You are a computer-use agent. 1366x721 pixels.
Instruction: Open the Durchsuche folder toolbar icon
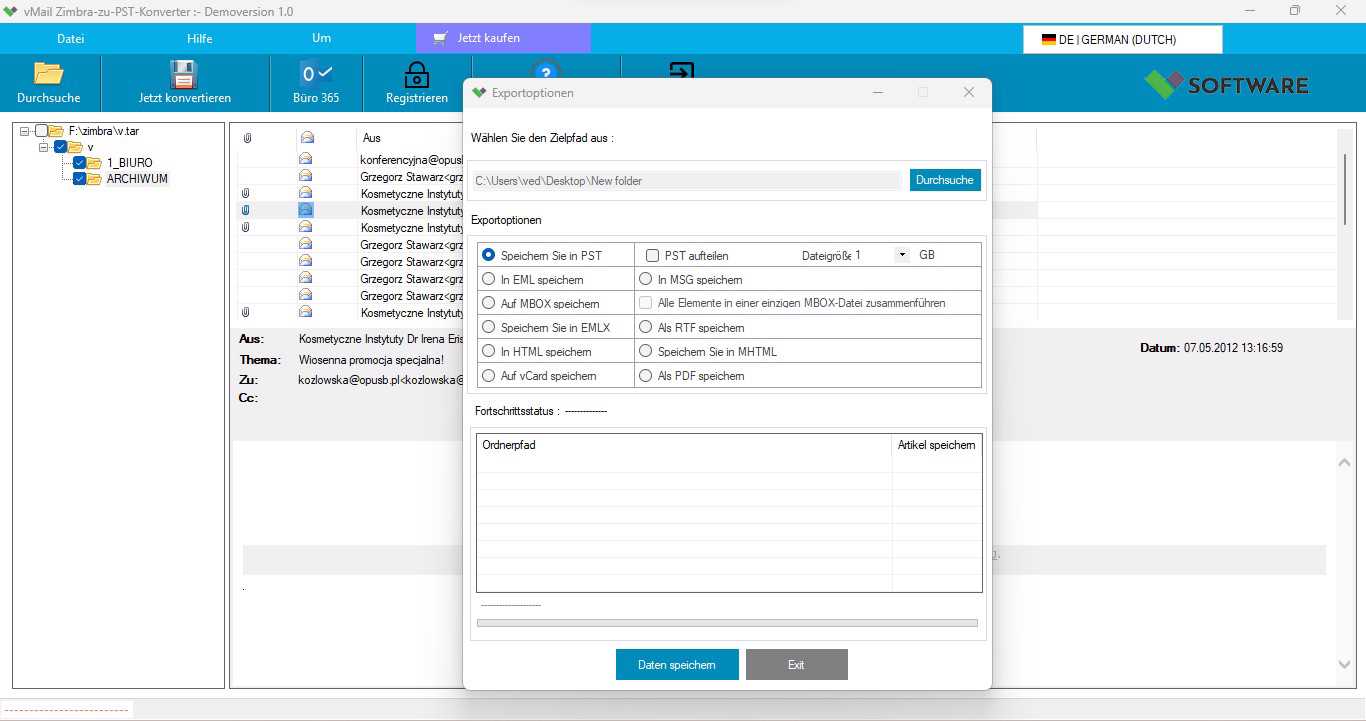click(x=49, y=74)
